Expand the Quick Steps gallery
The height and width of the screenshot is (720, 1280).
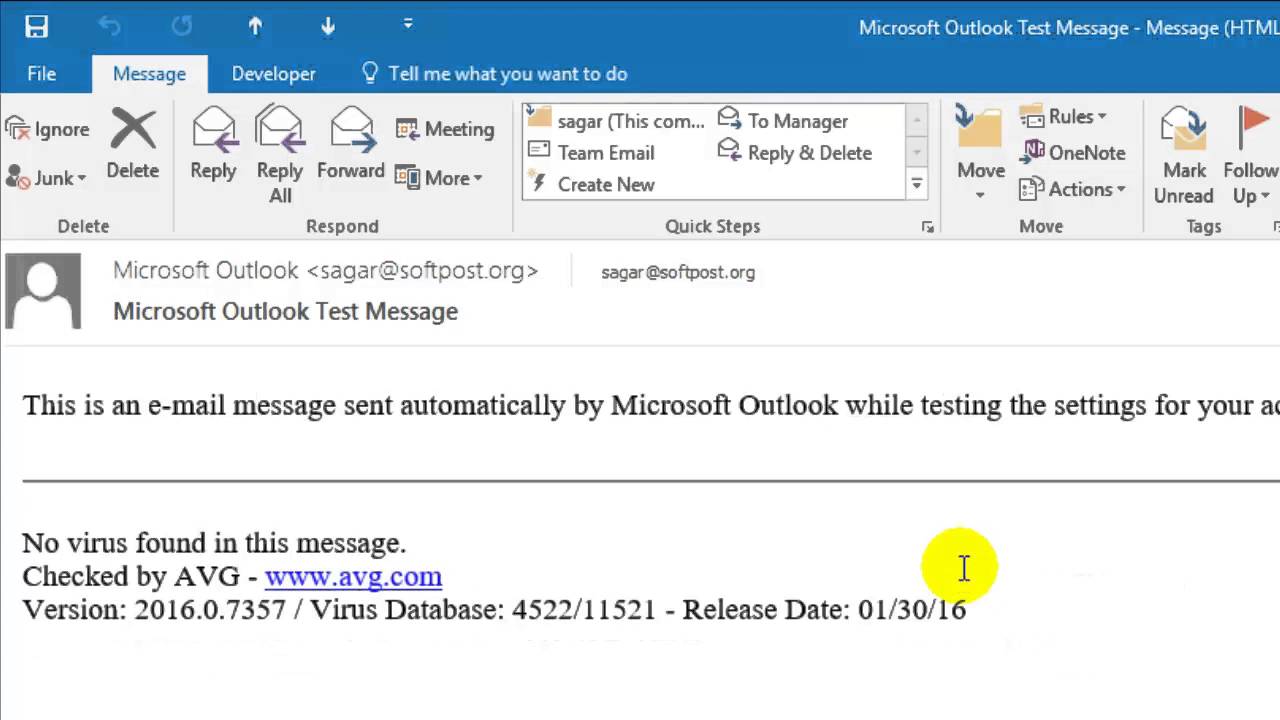click(x=916, y=184)
